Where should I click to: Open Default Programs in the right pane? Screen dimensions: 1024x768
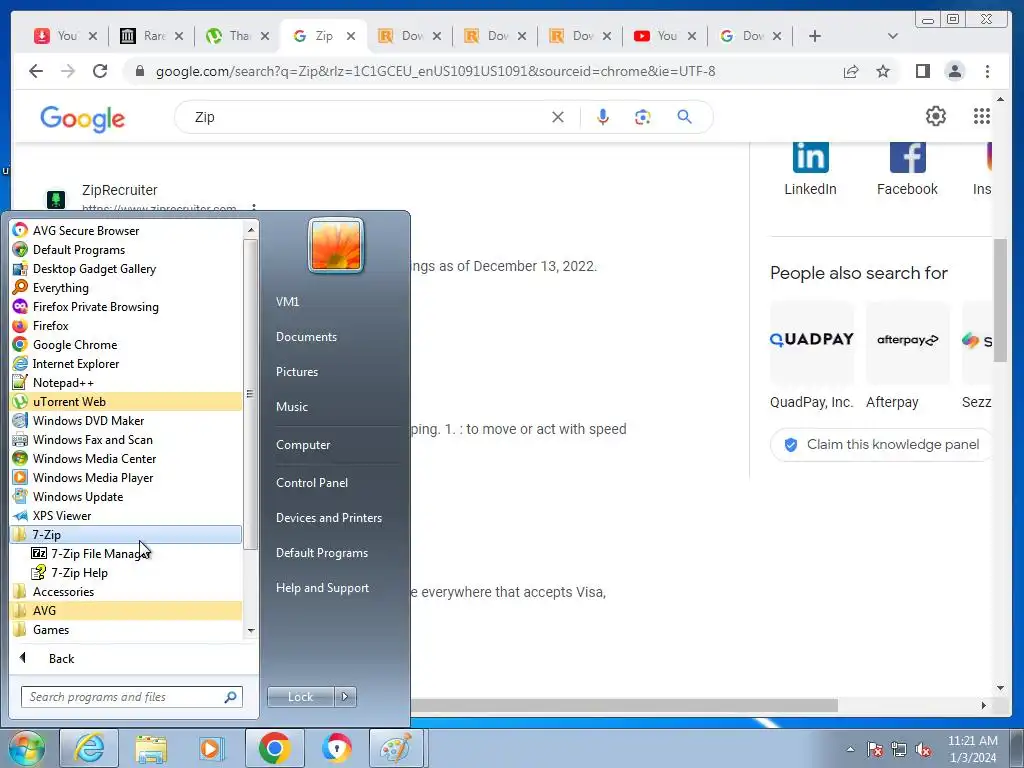pyautogui.click(x=322, y=553)
